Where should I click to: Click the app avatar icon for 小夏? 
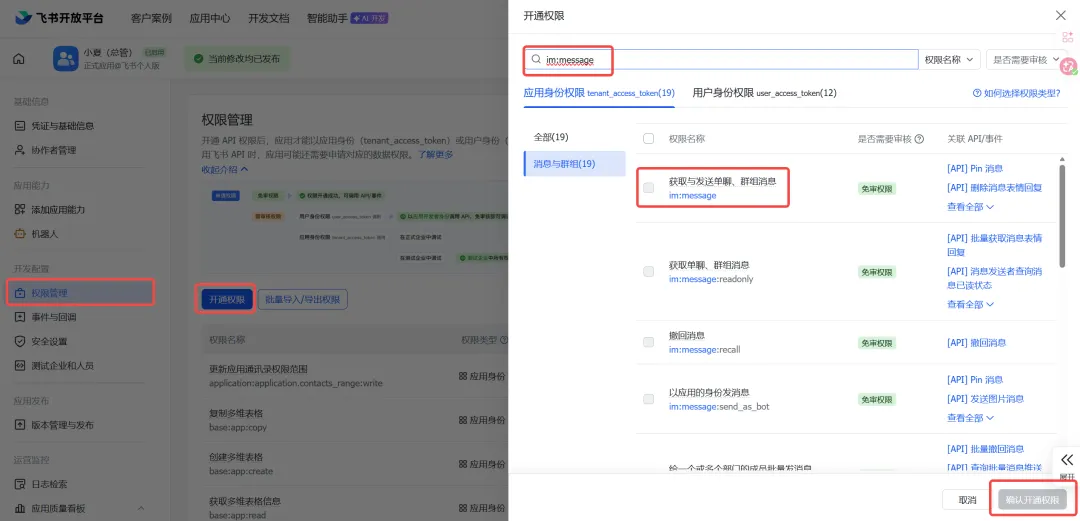pos(65,59)
